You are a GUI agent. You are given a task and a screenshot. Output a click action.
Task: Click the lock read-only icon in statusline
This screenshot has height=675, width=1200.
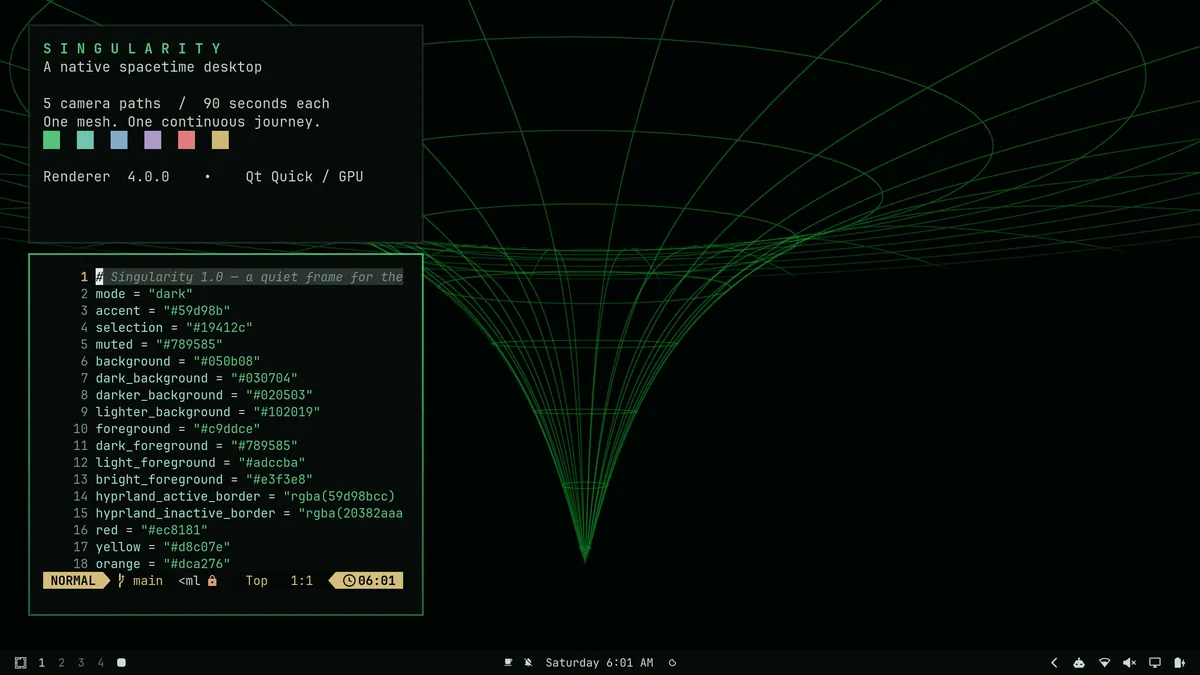tap(212, 581)
